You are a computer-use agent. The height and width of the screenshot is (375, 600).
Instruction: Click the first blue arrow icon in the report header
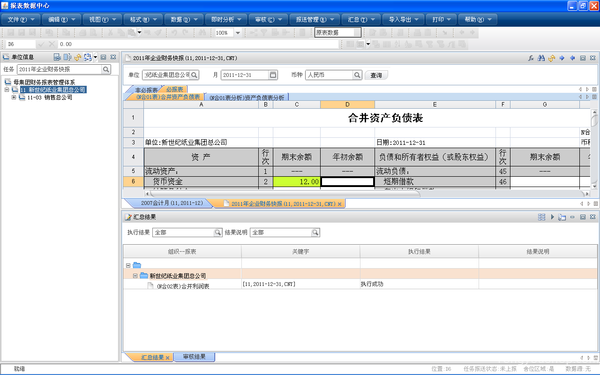point(562,58)
